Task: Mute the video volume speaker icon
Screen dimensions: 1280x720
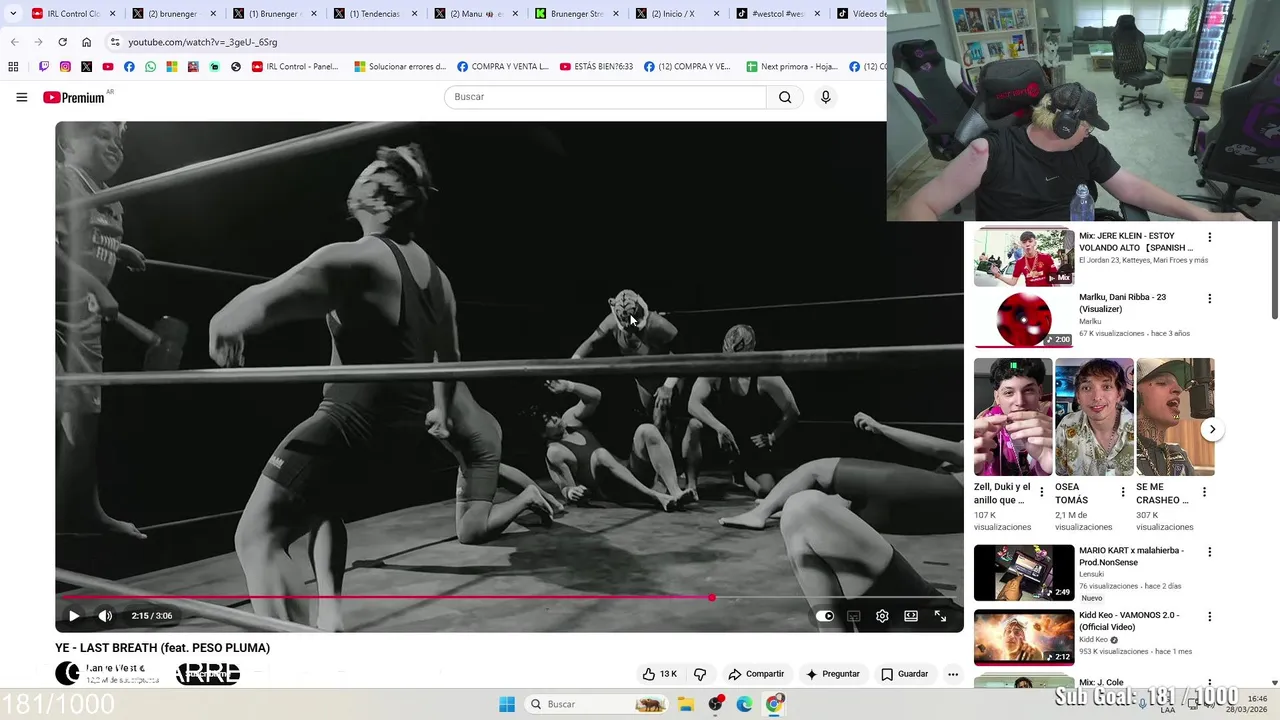Action: [x=105, y=616]
